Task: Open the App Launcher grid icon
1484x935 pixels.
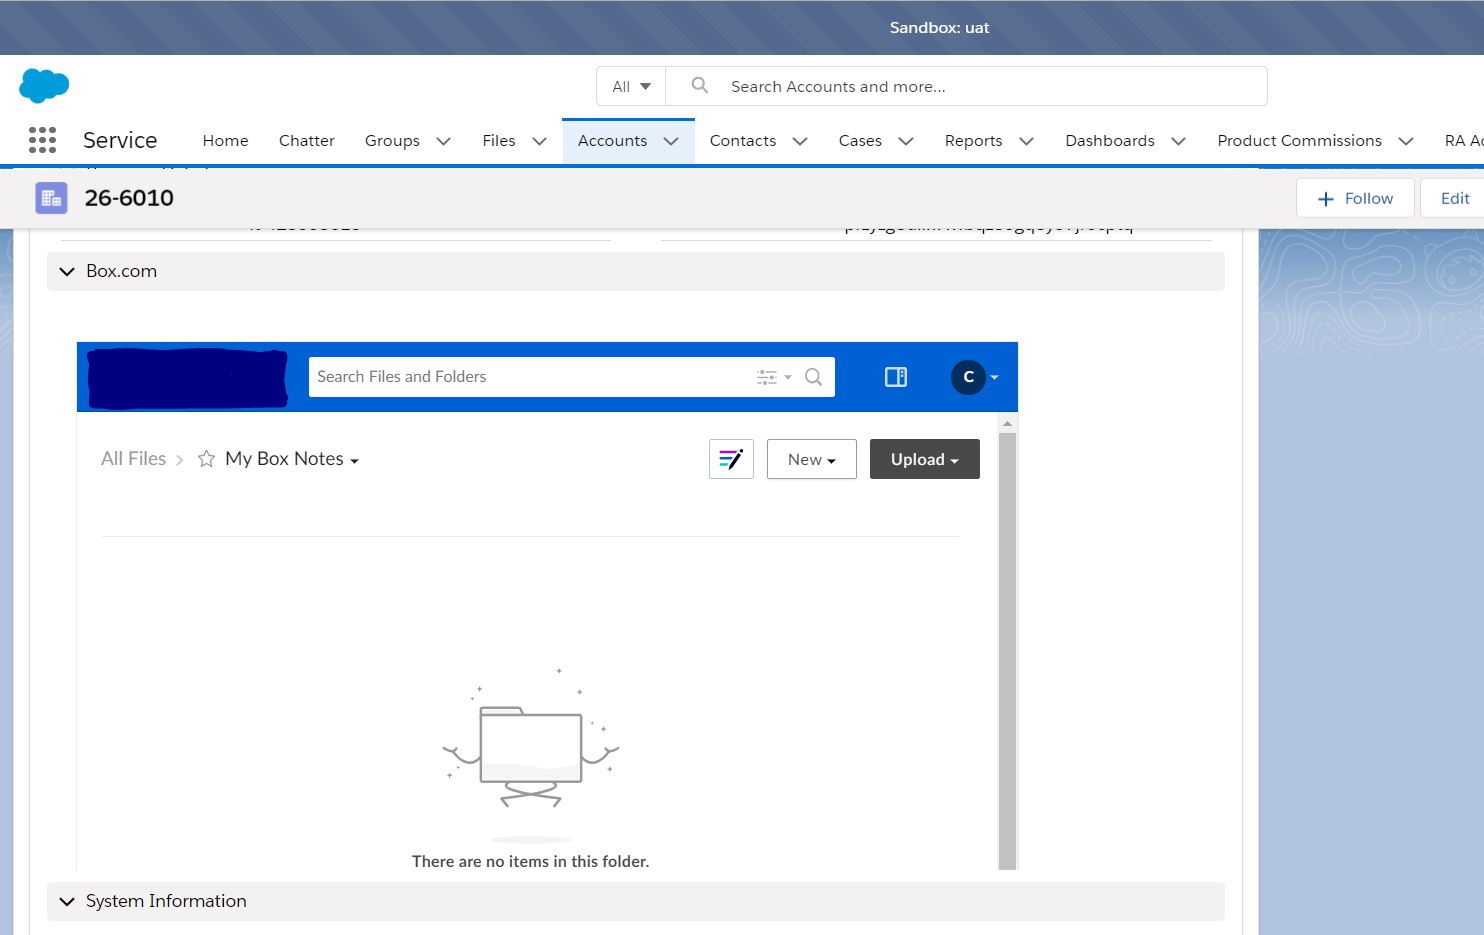Action: [42, 140]
